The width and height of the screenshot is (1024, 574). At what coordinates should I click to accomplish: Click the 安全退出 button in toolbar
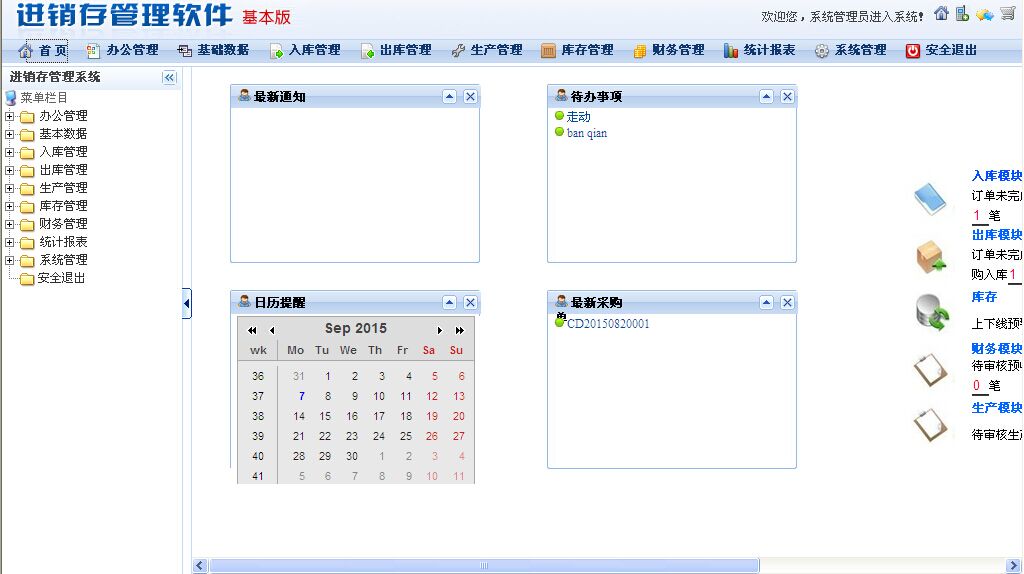(x=941, y=50)
